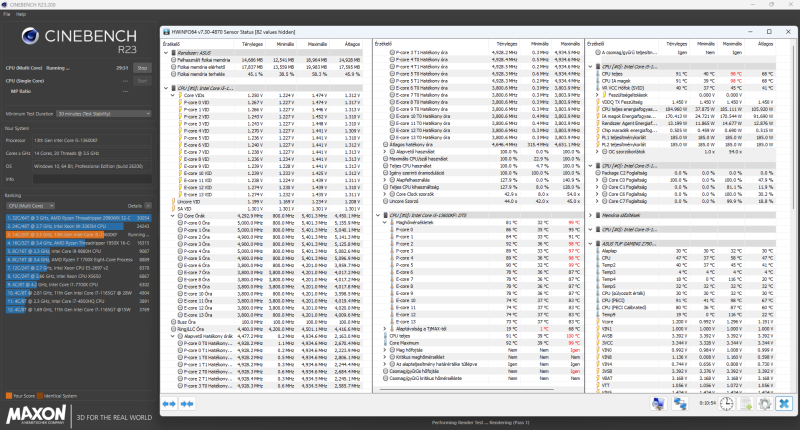The width and height of the screenshot is (800, 430).
Task: Start logging with the sheet-plus icon
Action: coord(746,404)
